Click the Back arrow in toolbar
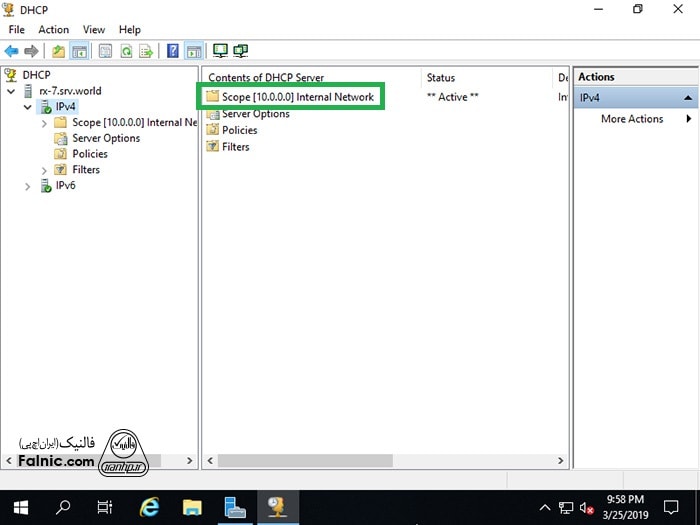The width and height of the screenshot is (700, 525). point(12,51)
